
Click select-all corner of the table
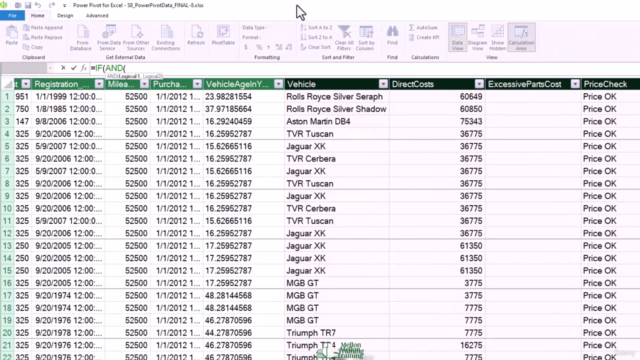(x=7, y=84)
